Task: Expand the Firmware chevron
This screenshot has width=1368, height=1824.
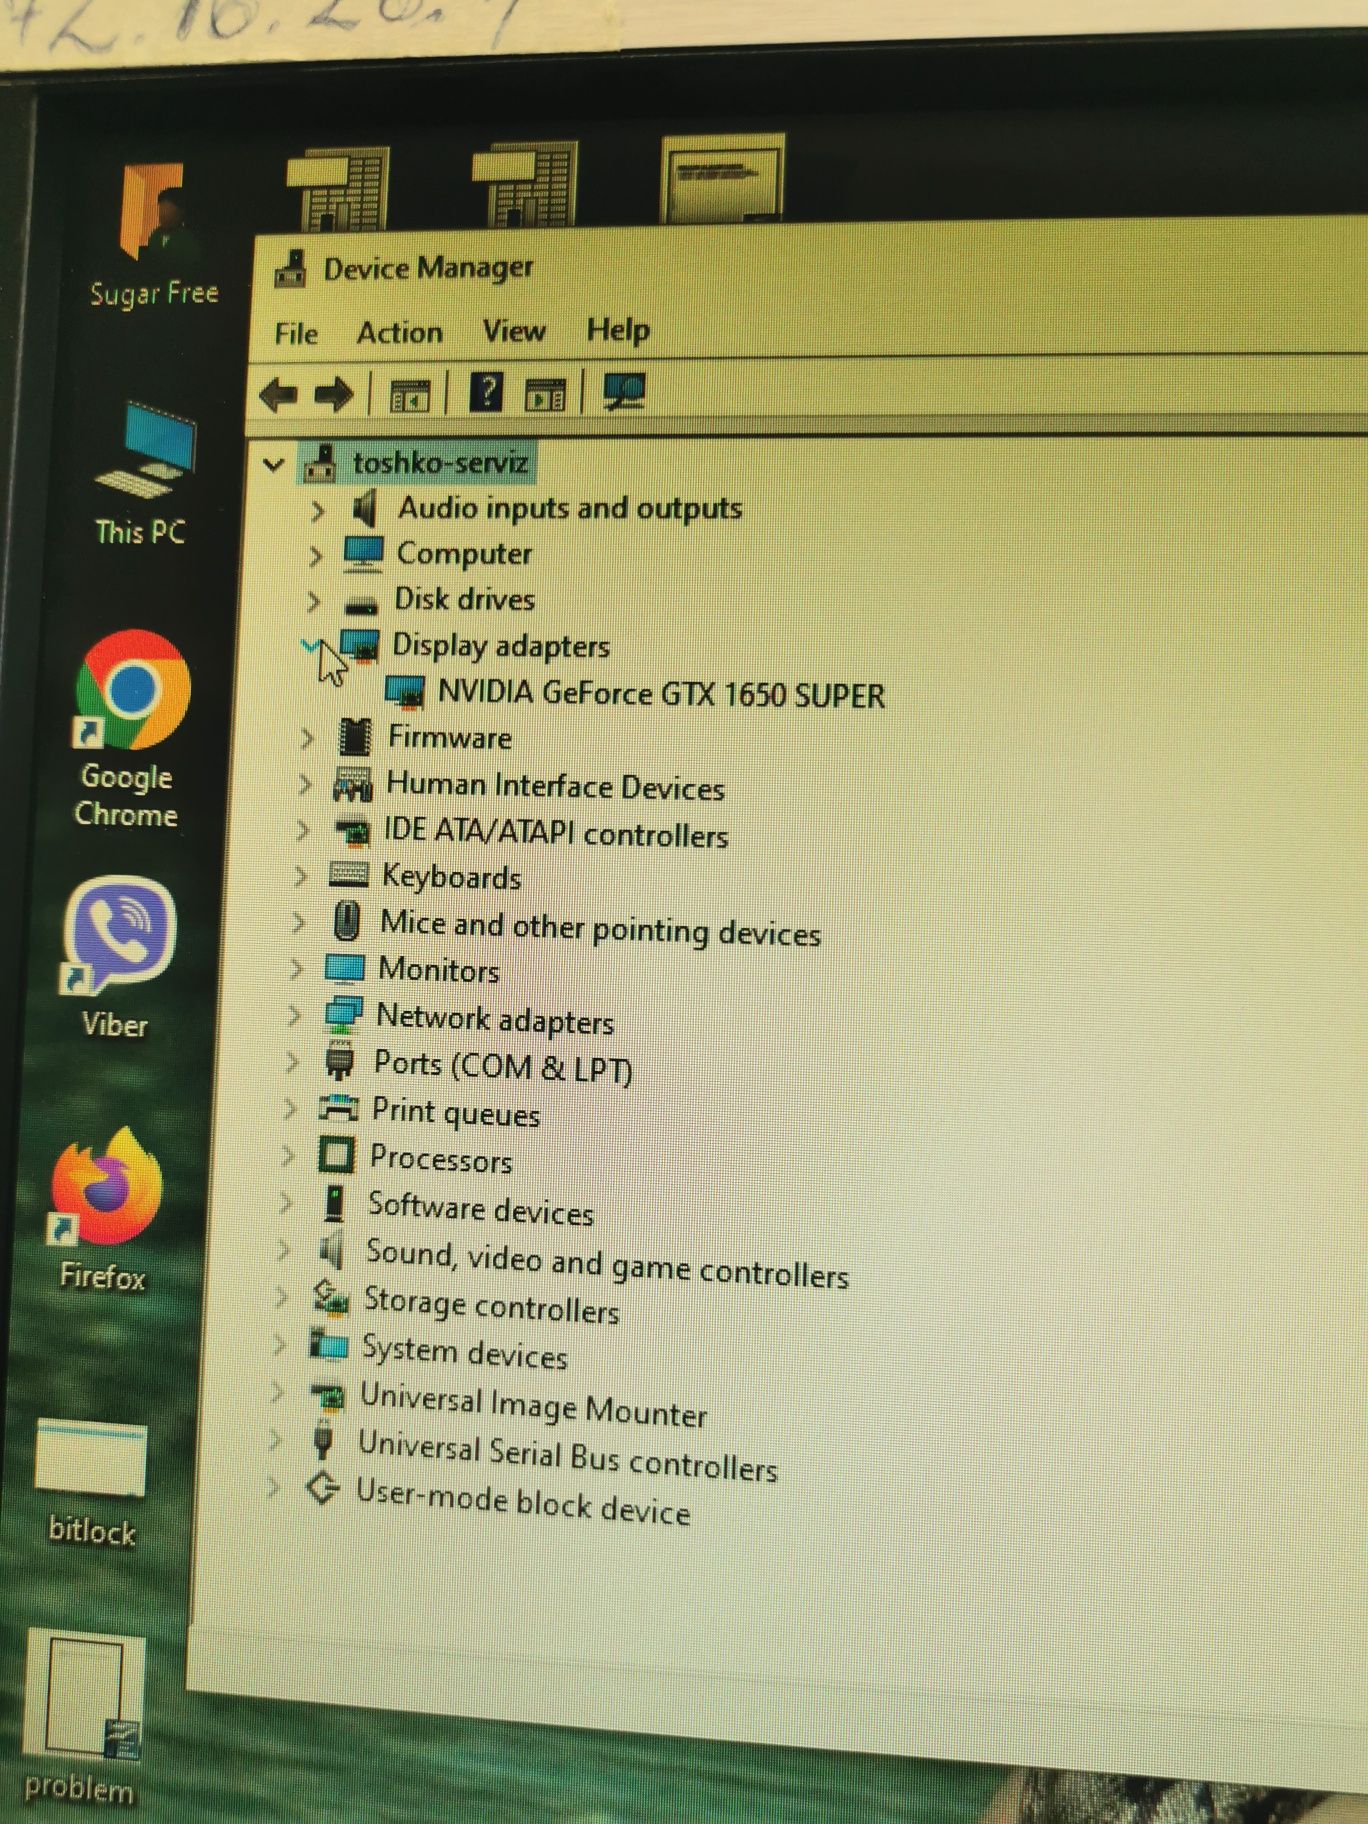Action: click(307, 738)
